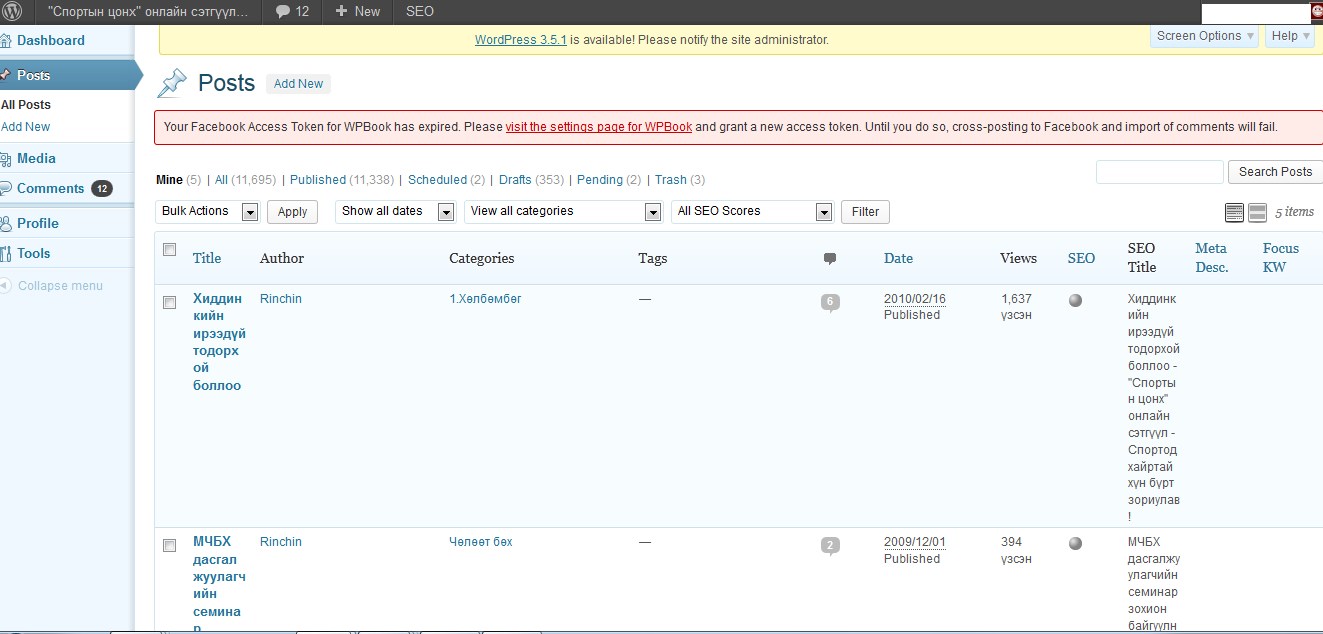This screenshot has width=1323, height=634.
Task: Sort by Meta Desc. column
Action: 1212,258
